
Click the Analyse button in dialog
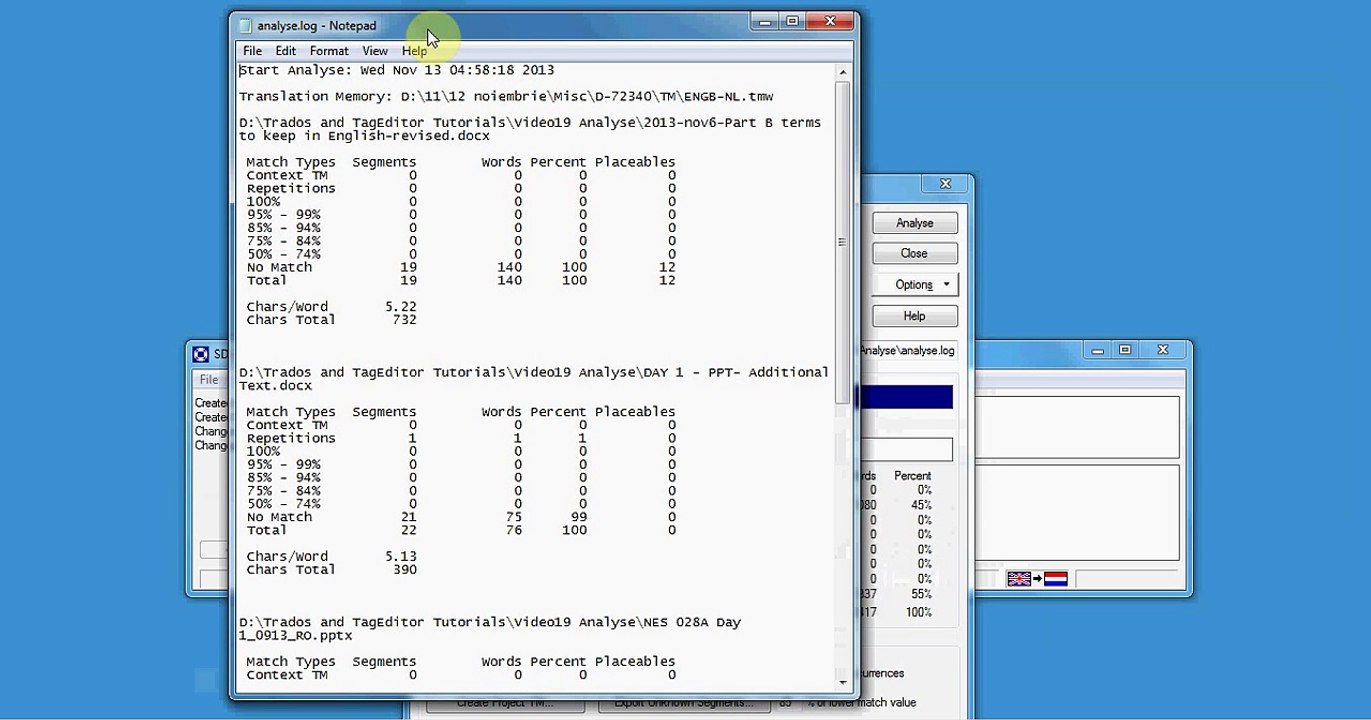914,223
